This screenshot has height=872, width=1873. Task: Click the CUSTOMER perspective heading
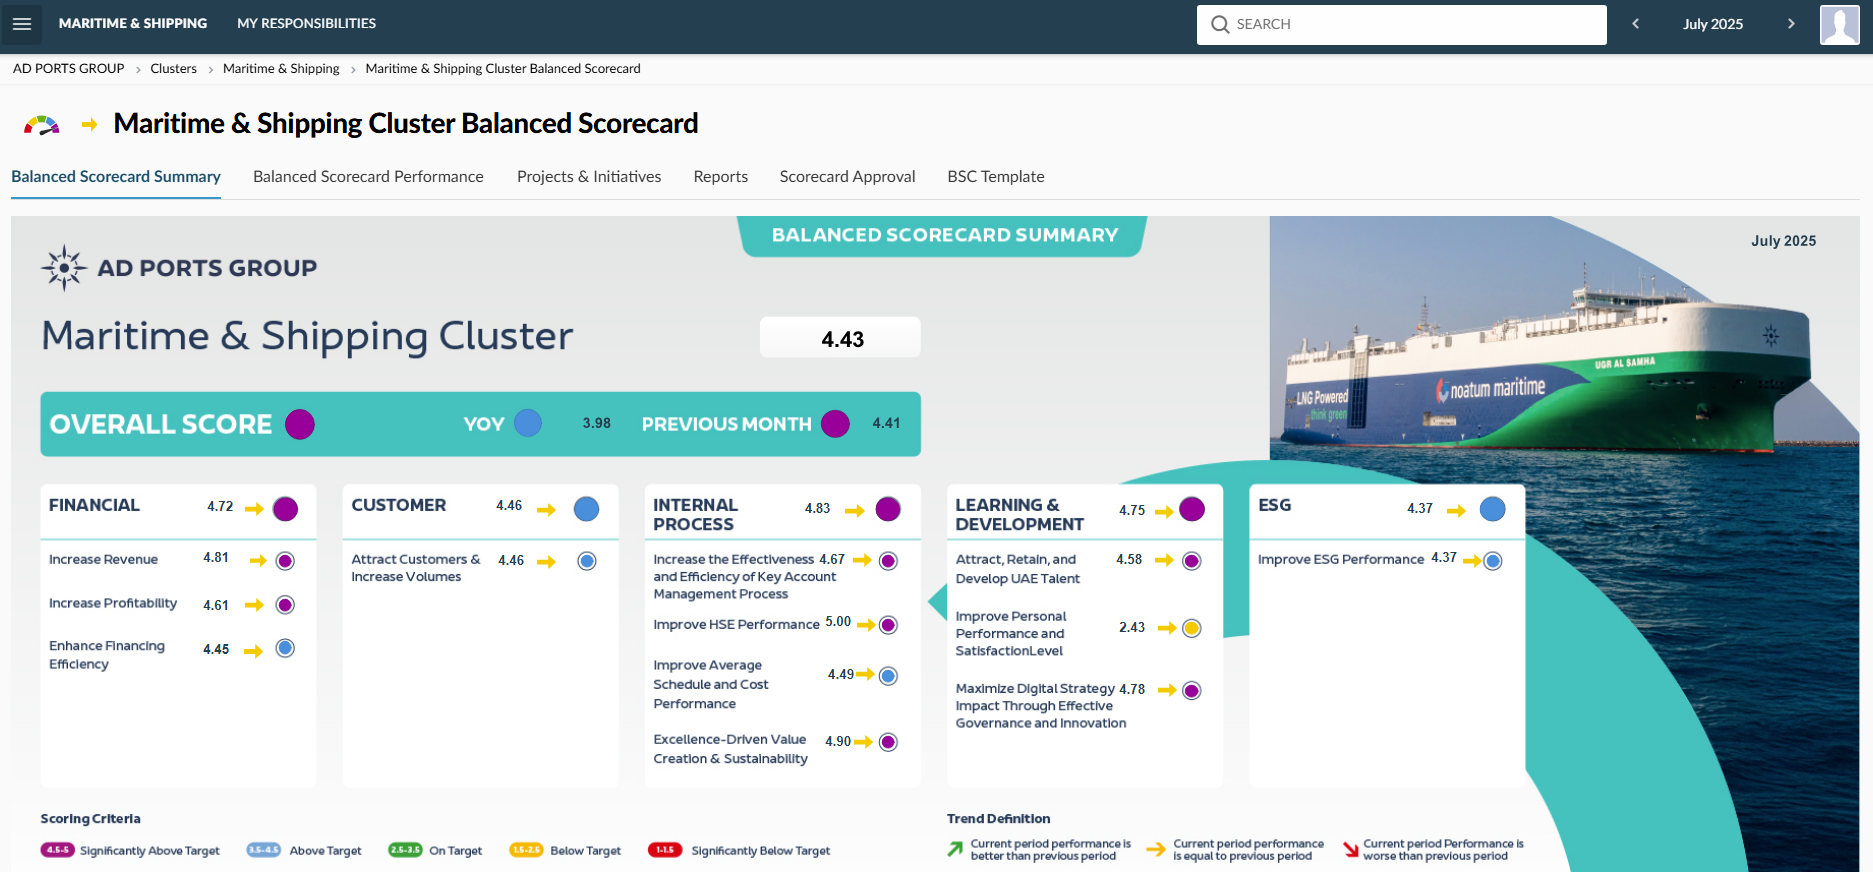point(399,505)
